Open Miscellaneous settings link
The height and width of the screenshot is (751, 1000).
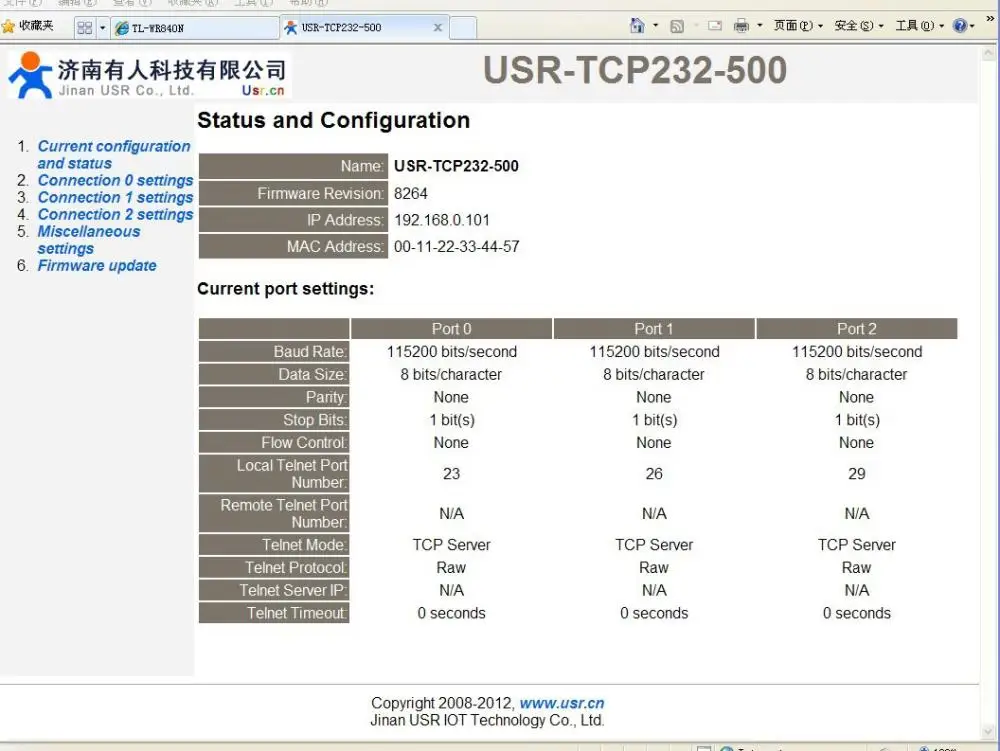tap(89, 240)
